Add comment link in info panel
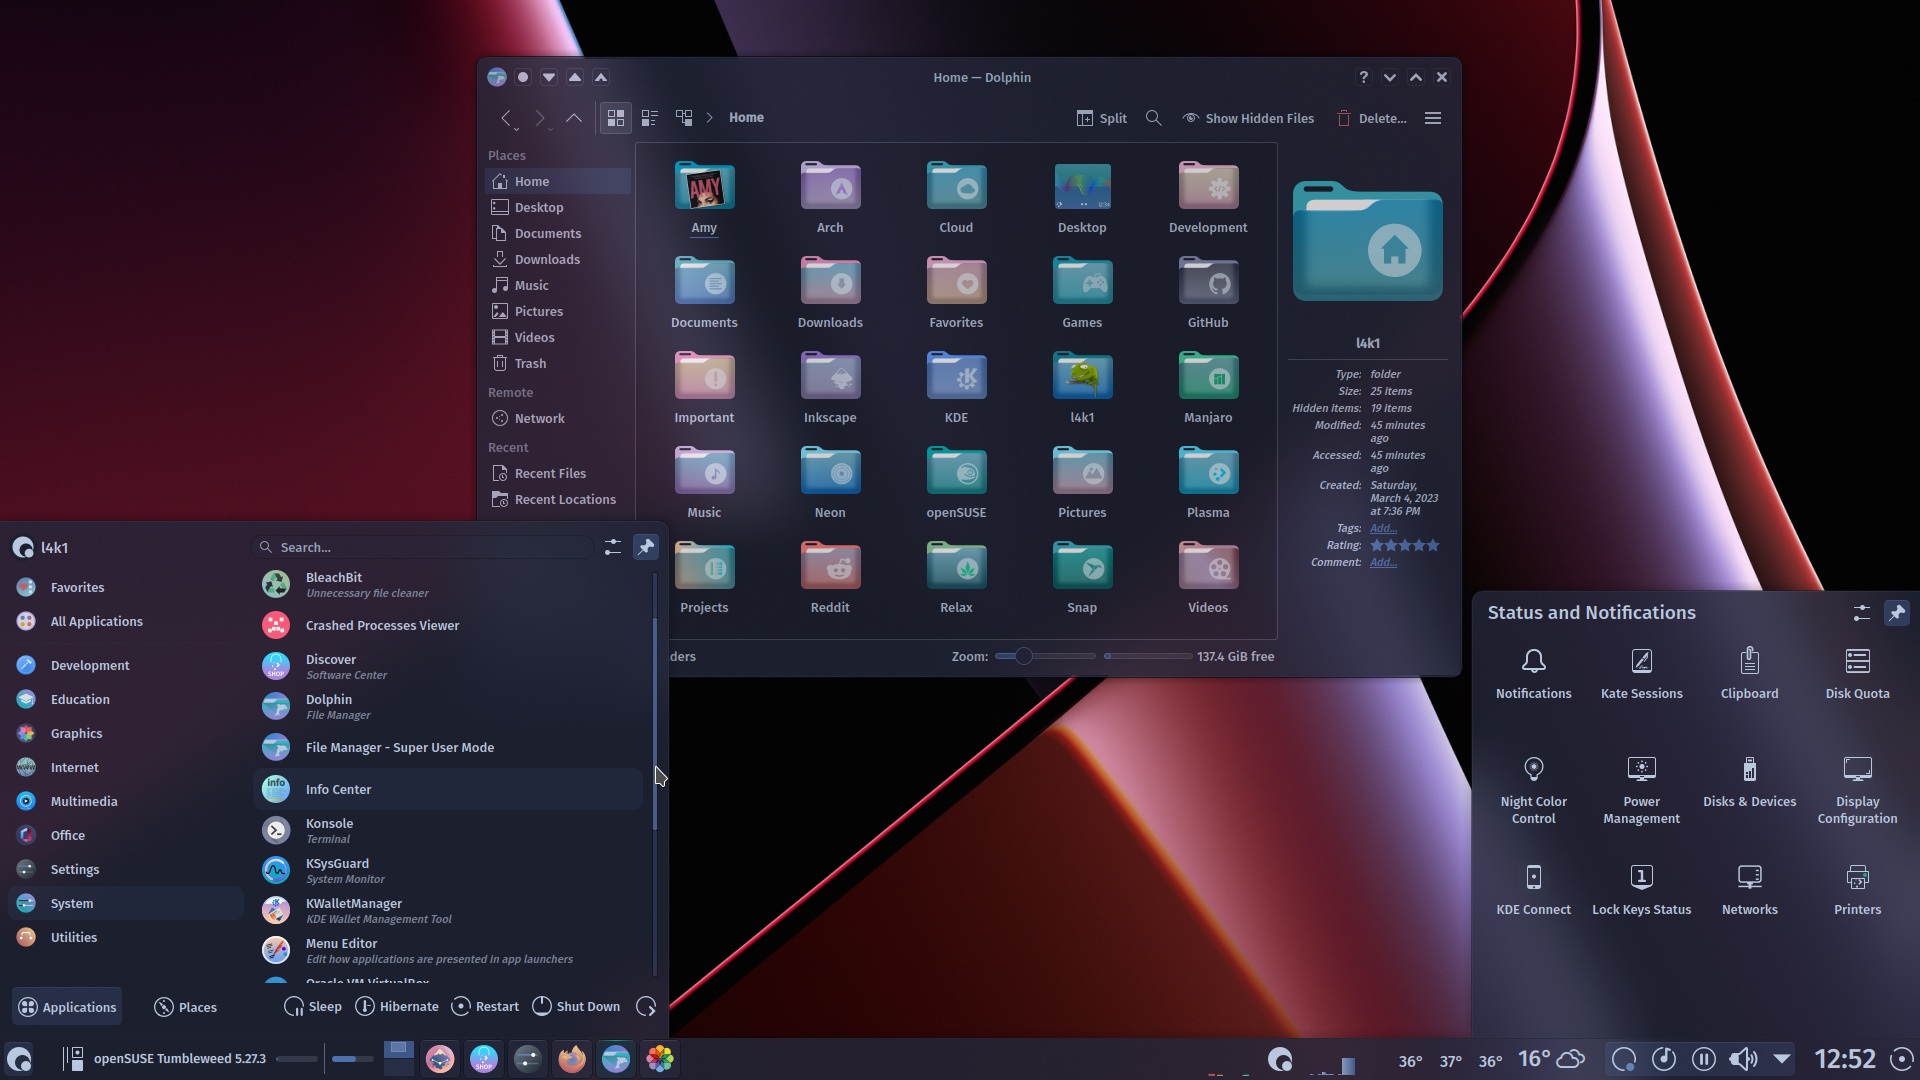The height and width of the screenshot is (1080, 1920). (x=1383, y=562)
